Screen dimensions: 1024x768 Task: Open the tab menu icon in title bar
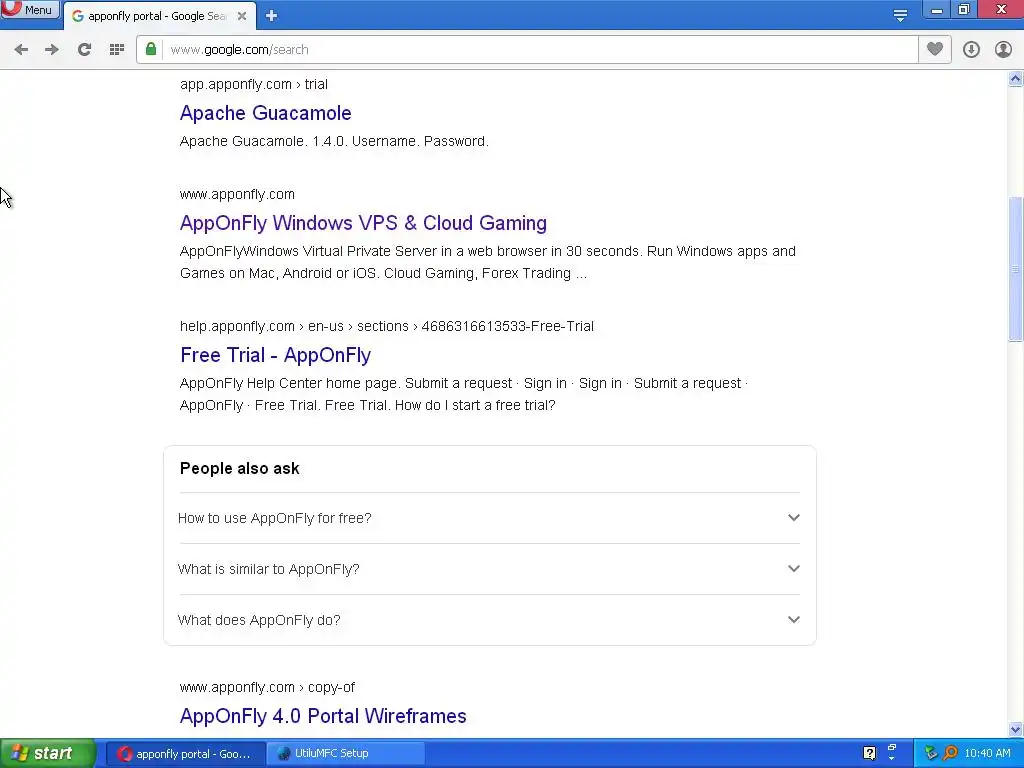[900, 16]
